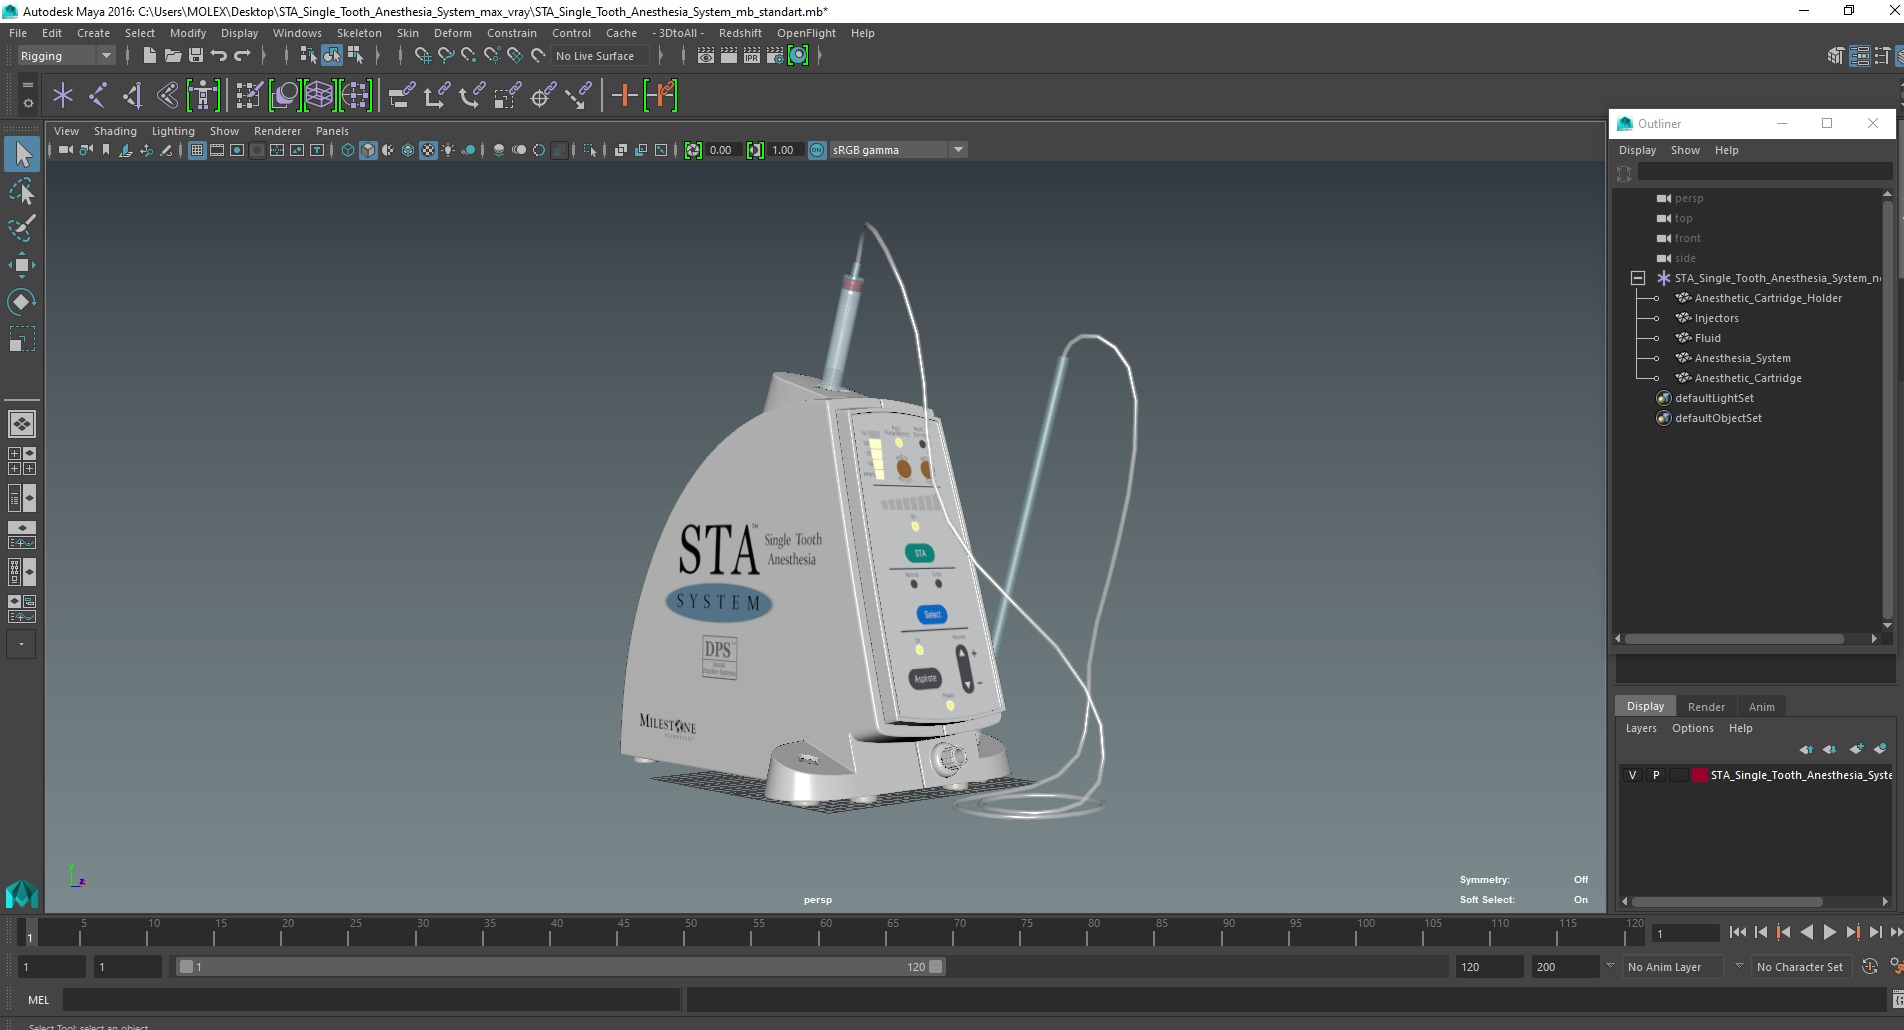
Task: Click the New Scene icon
Action: 149,56
